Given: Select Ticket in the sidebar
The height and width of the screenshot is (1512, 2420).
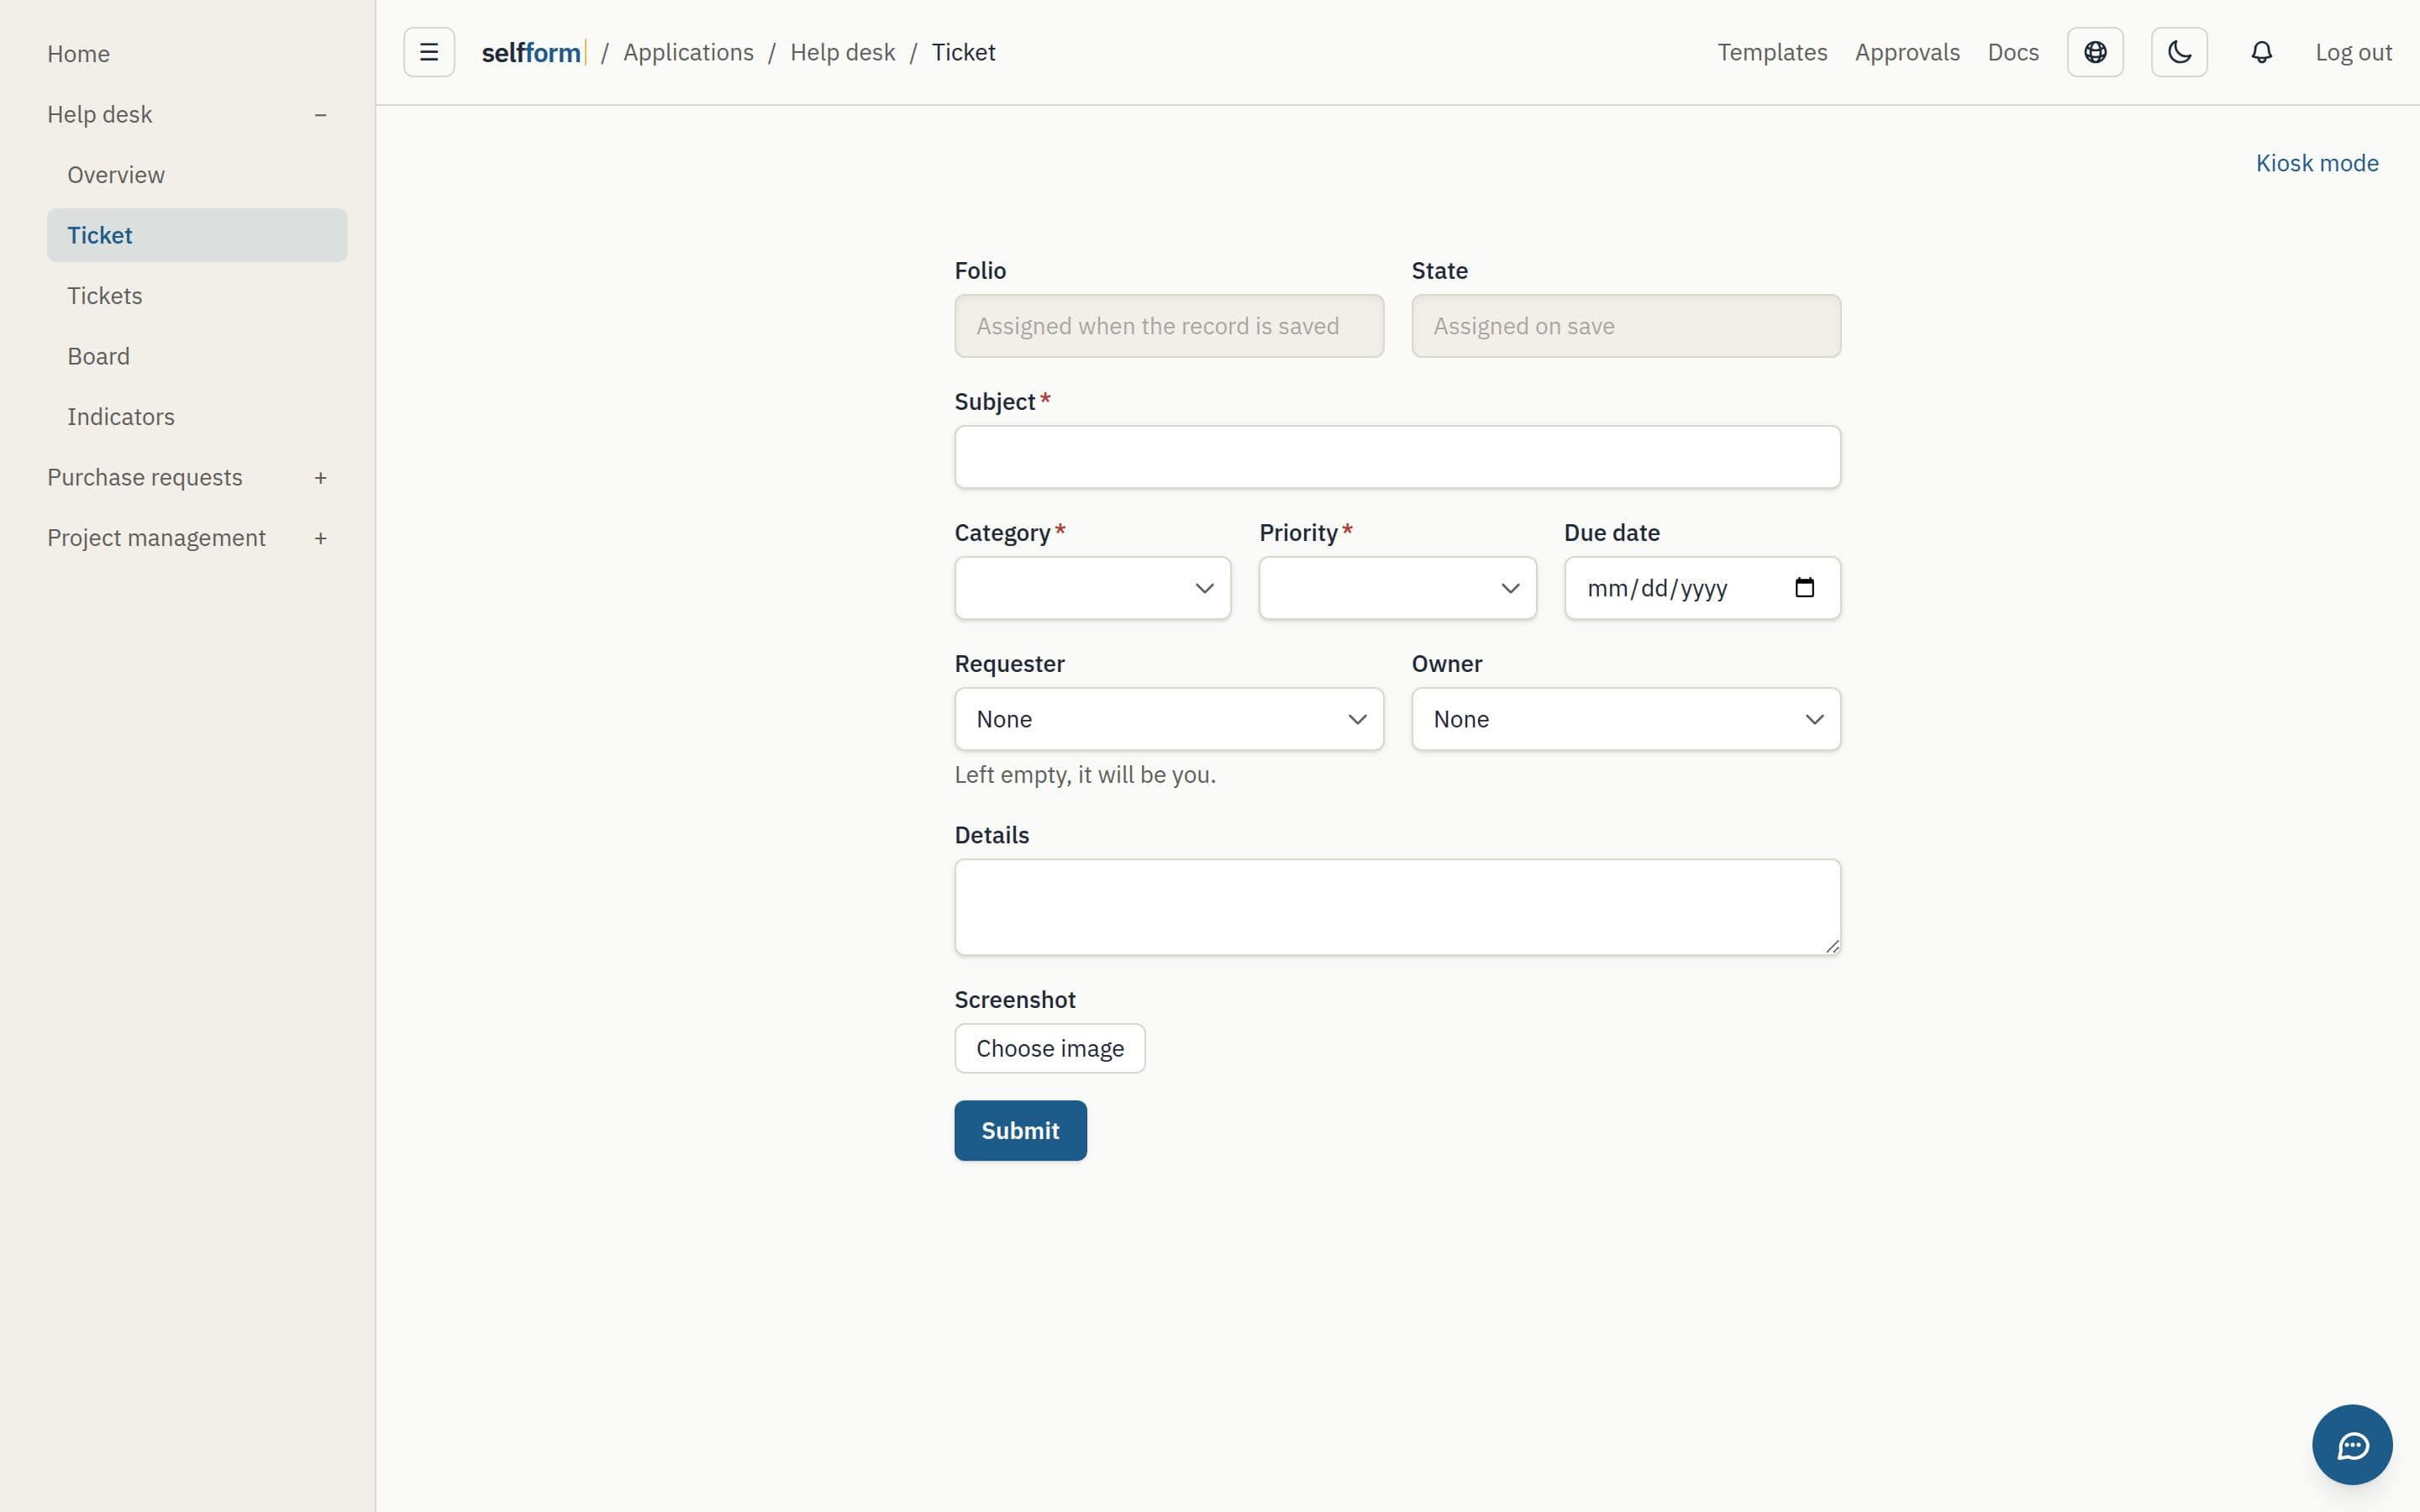Looking at the screenshot, I should coord(197,235).
